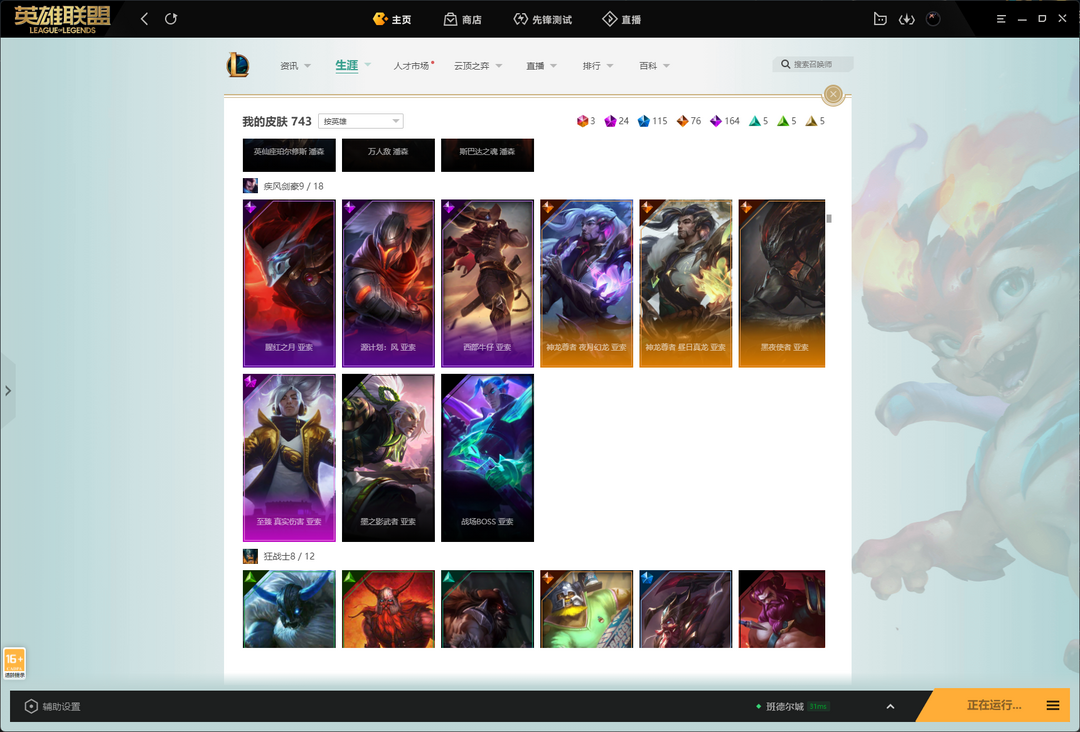Expand the 直播 menu in the sub-navigation
This screenshot has height=732, width=1080.
pos(541,66)
